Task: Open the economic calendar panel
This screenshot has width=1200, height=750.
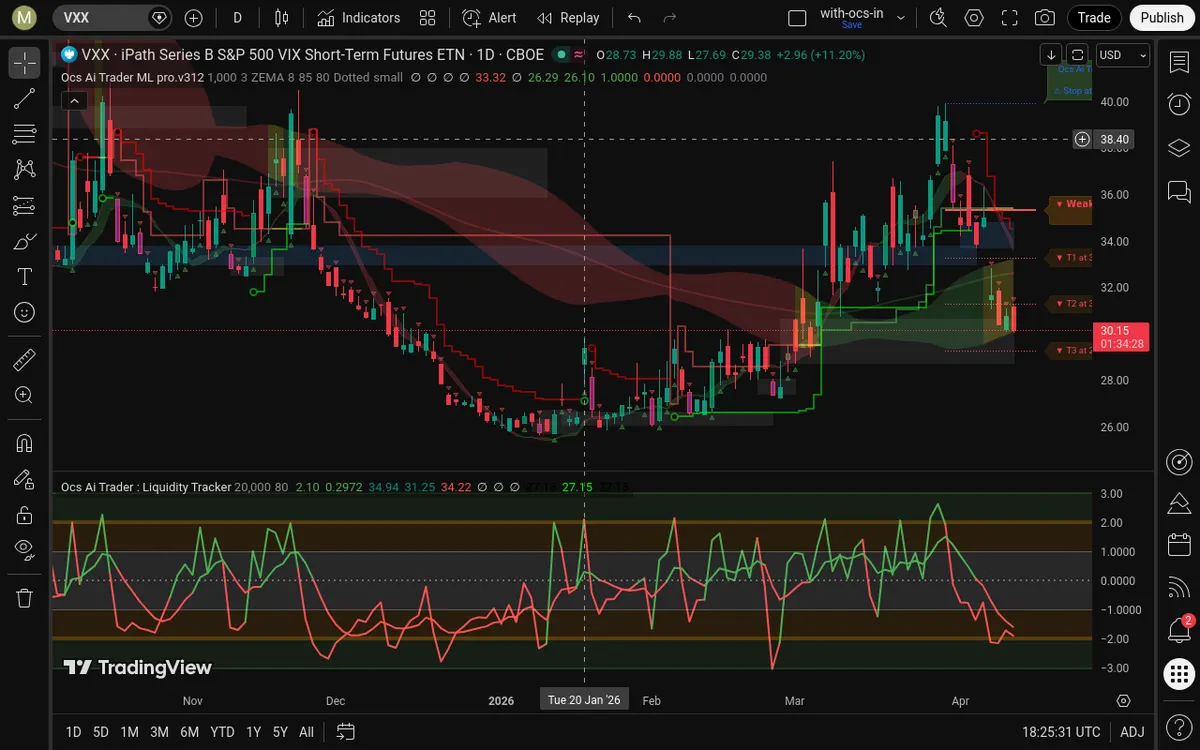Action: tap(1179, 545)
